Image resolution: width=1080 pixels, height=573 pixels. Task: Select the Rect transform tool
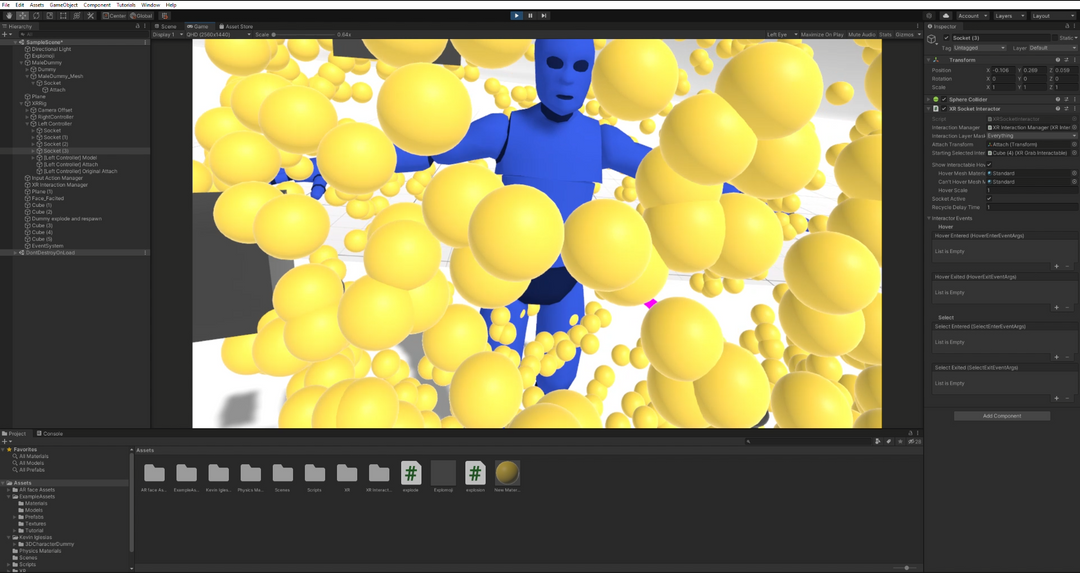tap(63, 16)
